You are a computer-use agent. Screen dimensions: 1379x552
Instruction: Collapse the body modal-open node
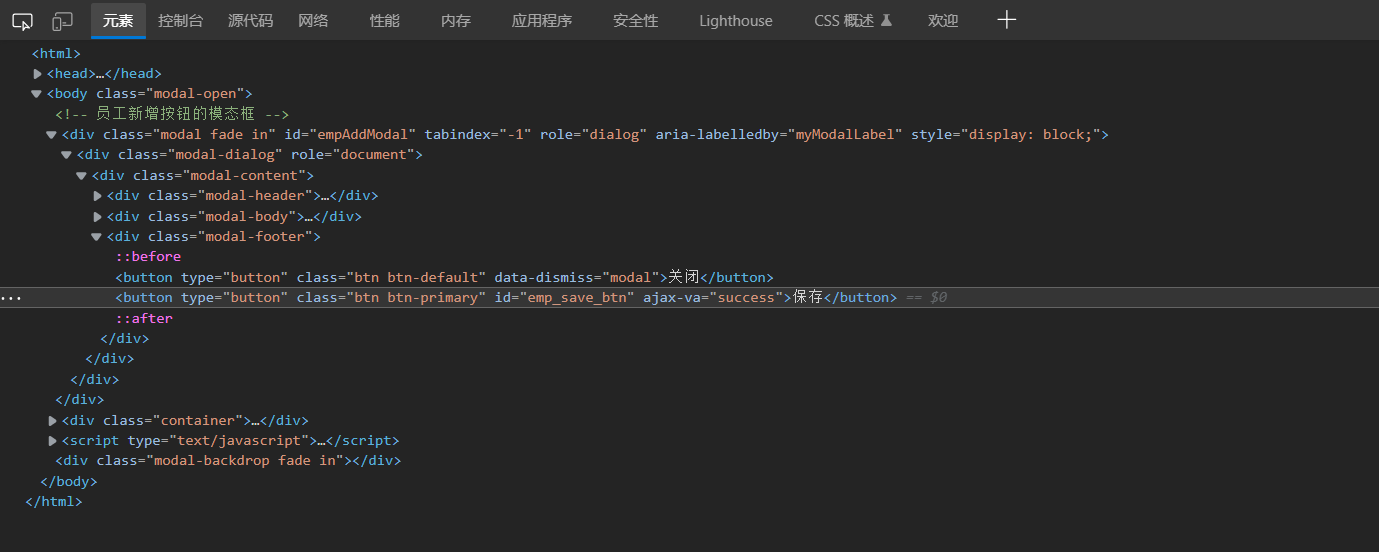(x=37, y=94)
